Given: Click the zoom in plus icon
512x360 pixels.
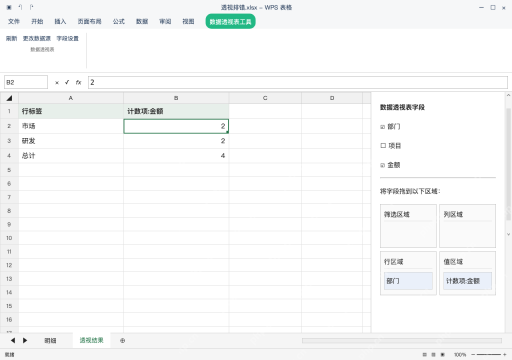Looking at the screenshot, I should point(505,355).
